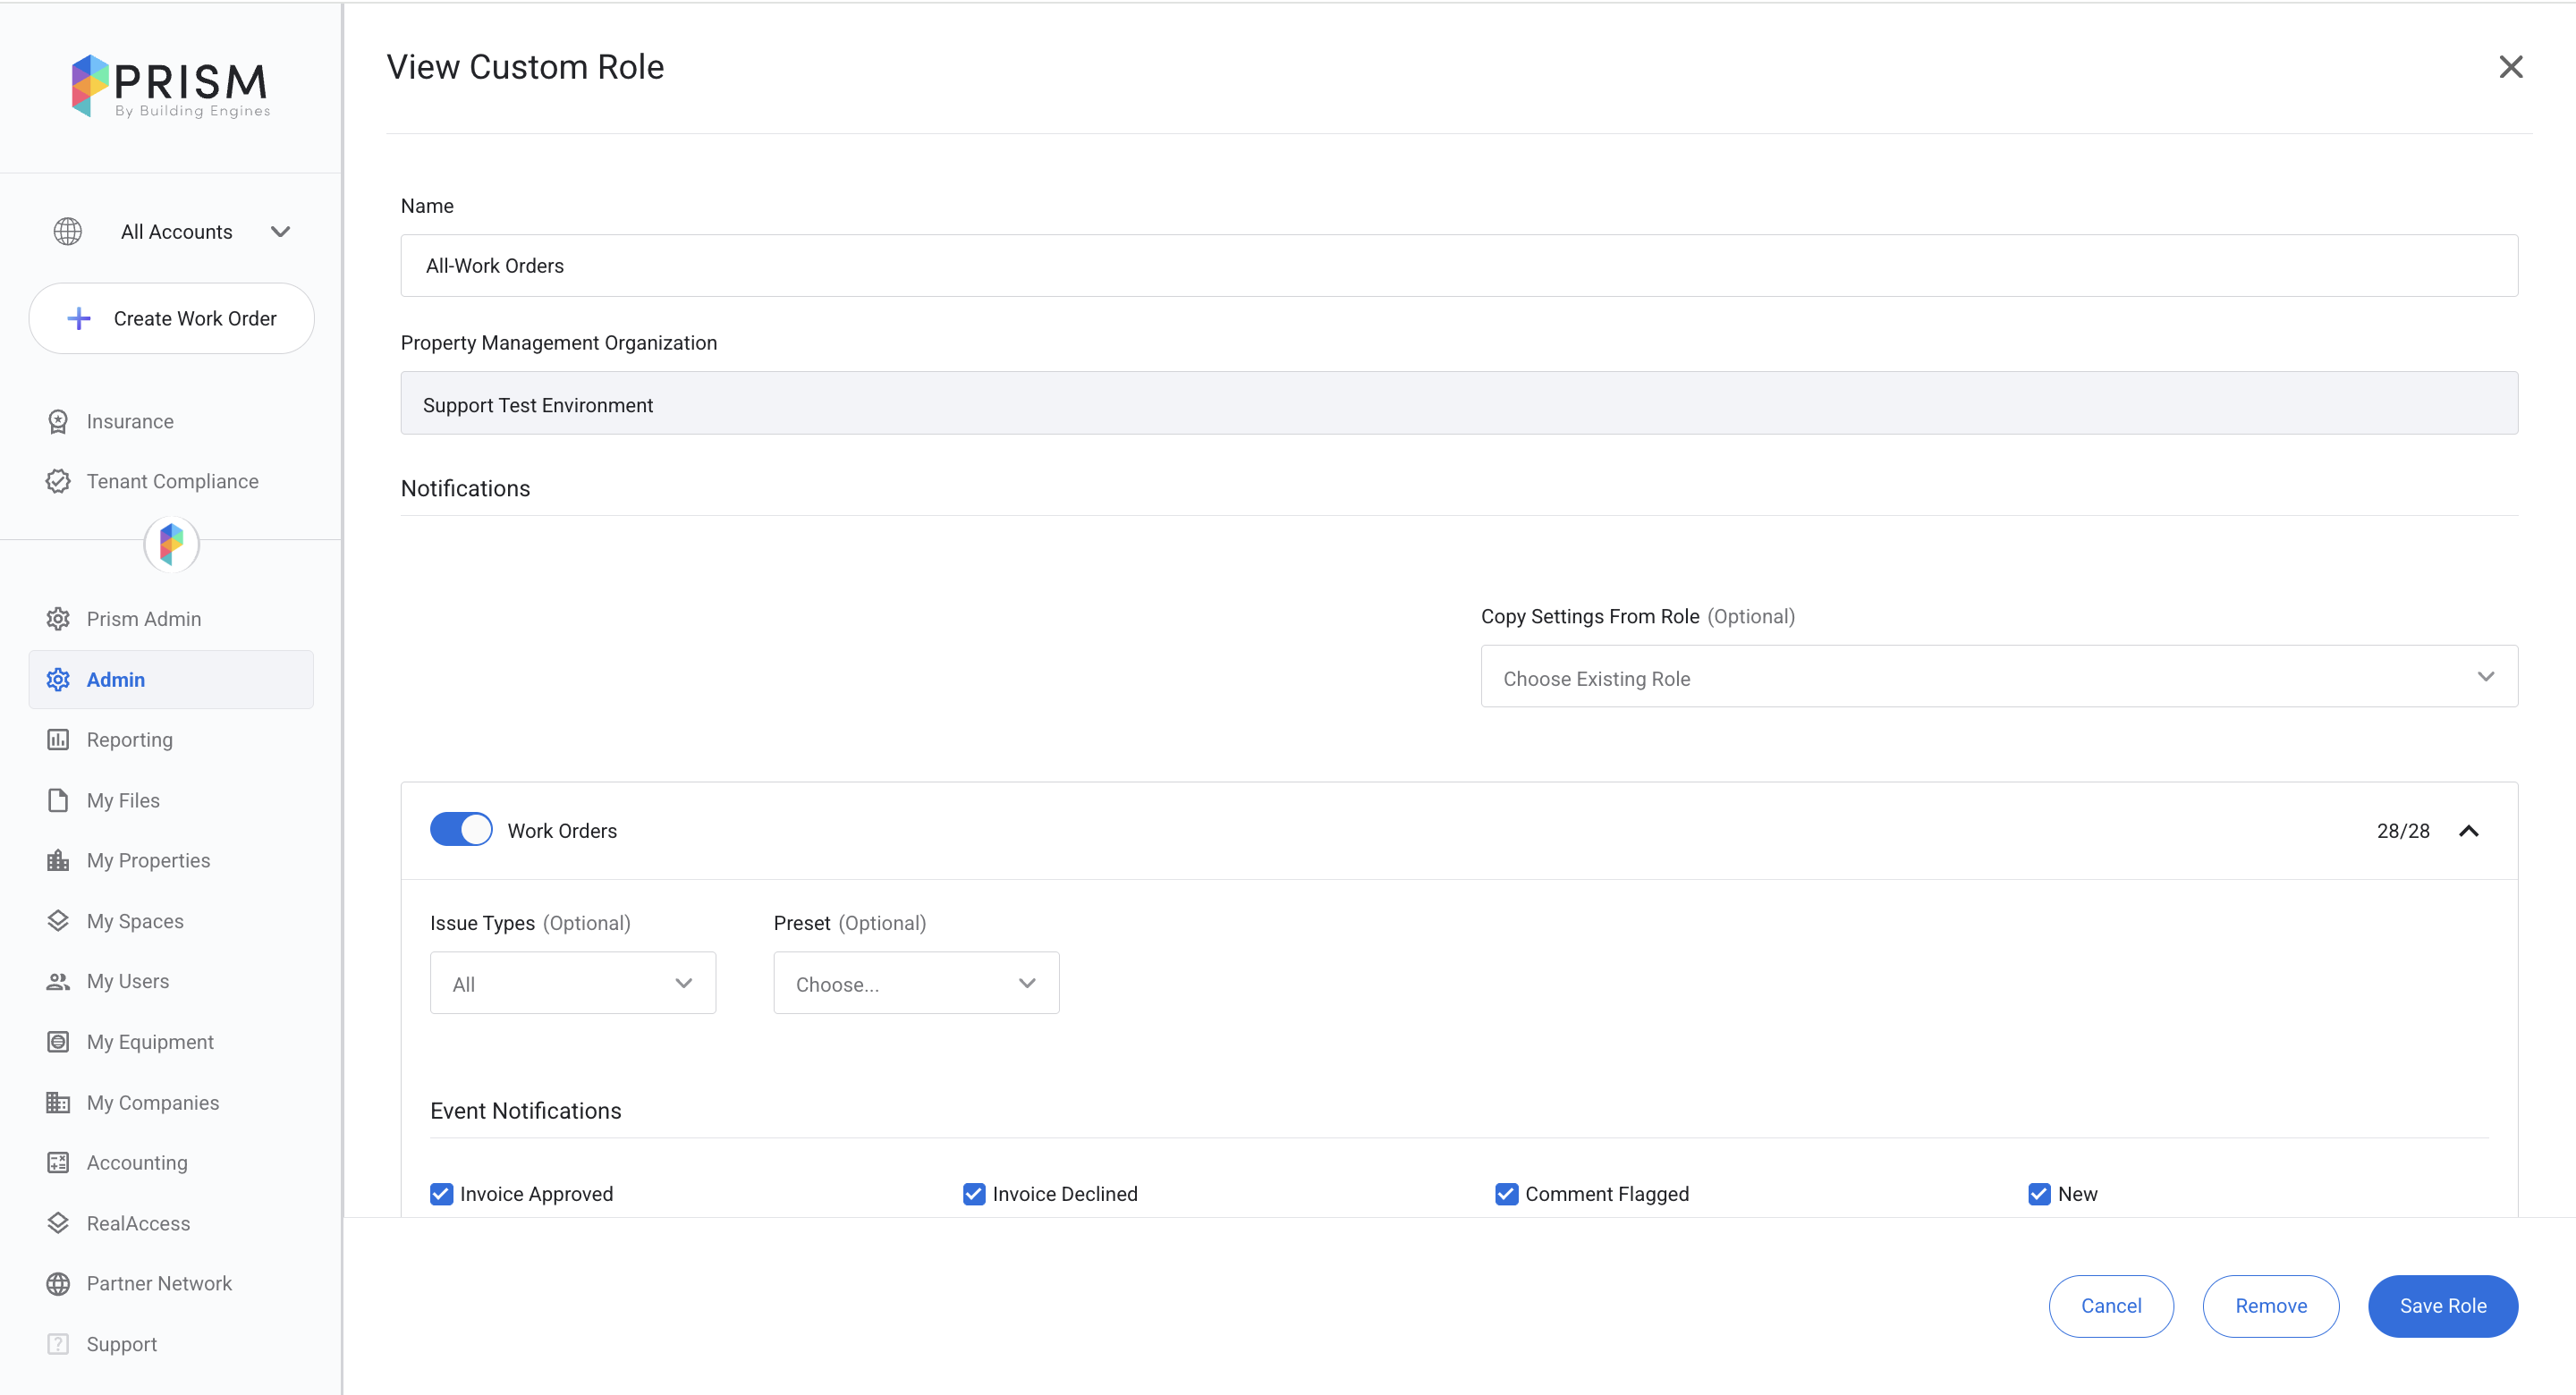Uncheck the Invoice Approved checkbox
Image resolution: width=2576 pixels, height=1395 pixels.
(x=441, y=1194)
